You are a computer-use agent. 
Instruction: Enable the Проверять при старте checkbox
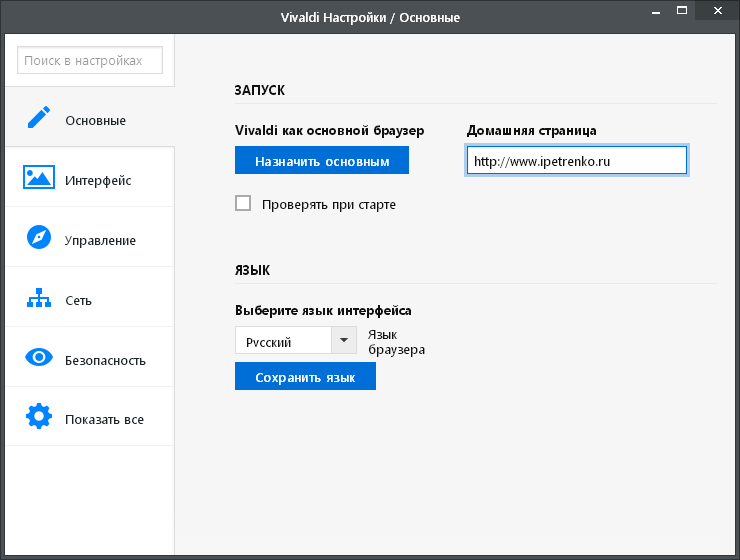coord(243,203)
